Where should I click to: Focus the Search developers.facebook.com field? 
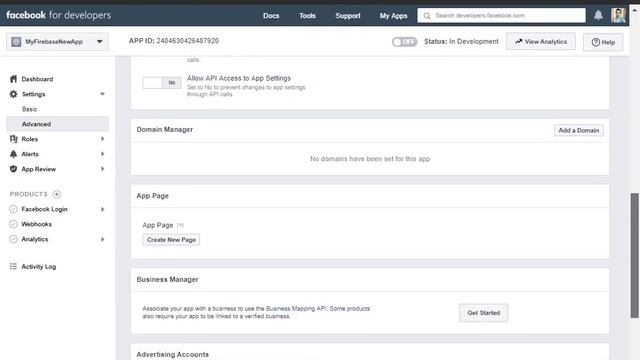tap(501, 16)
